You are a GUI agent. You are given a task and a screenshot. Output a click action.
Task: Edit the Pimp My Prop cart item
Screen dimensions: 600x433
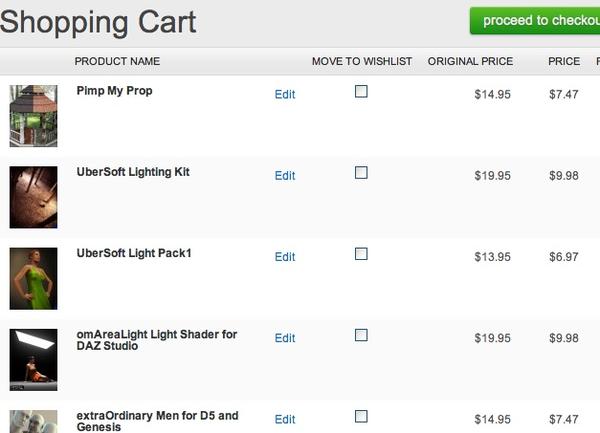(285, 95)
